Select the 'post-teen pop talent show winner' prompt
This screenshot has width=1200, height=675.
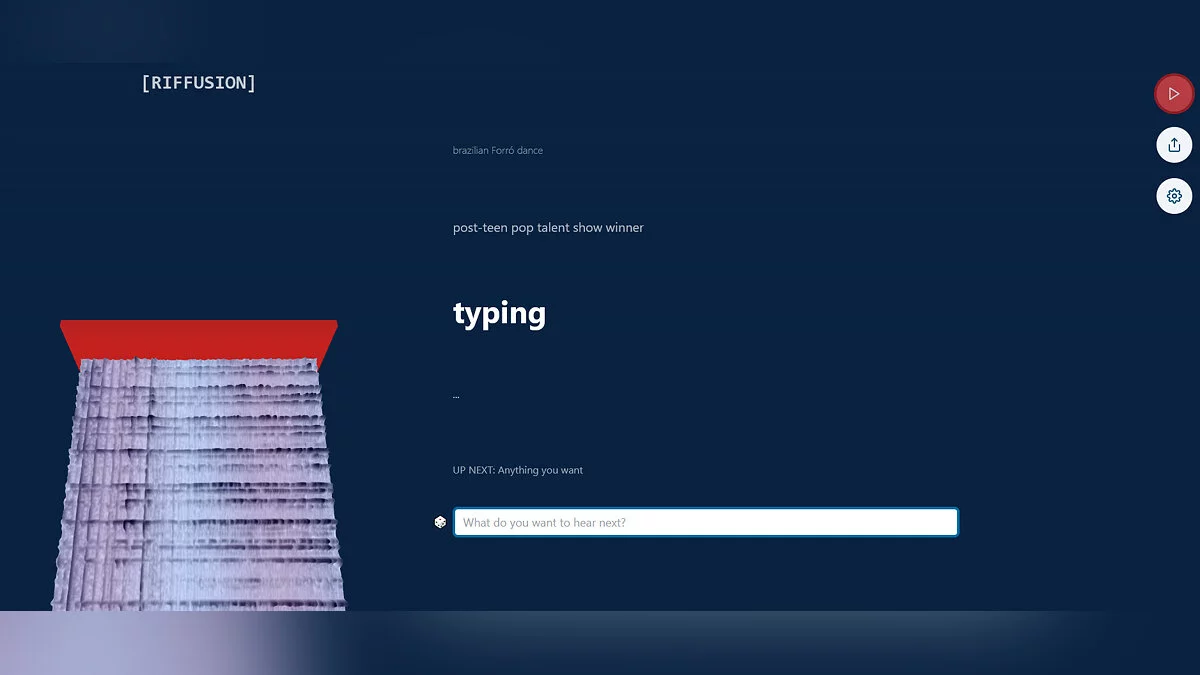(548, 228)
